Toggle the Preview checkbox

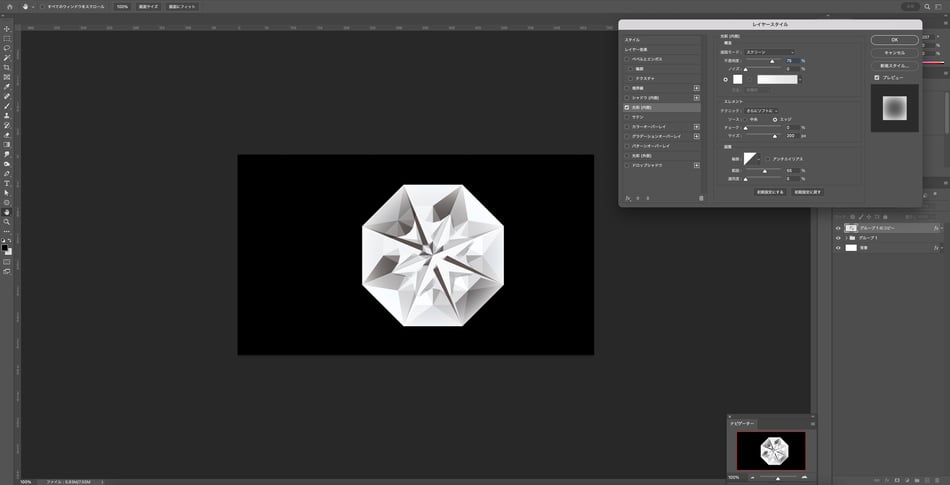pos(877,77)
